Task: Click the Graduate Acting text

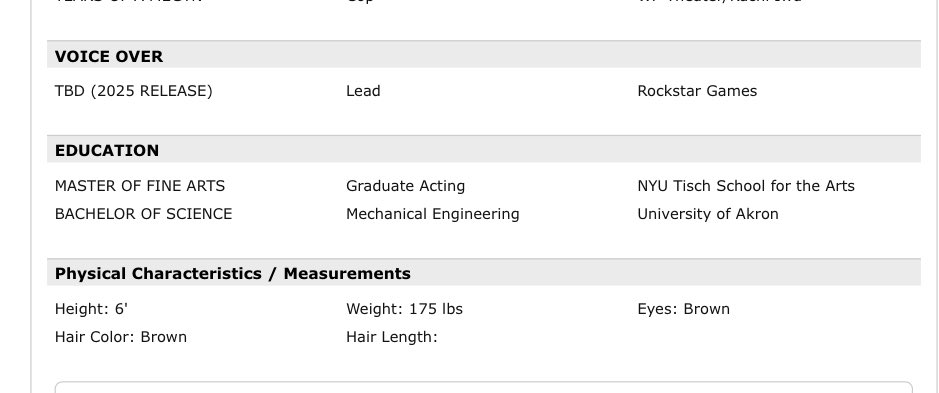Action: (405, 186)
